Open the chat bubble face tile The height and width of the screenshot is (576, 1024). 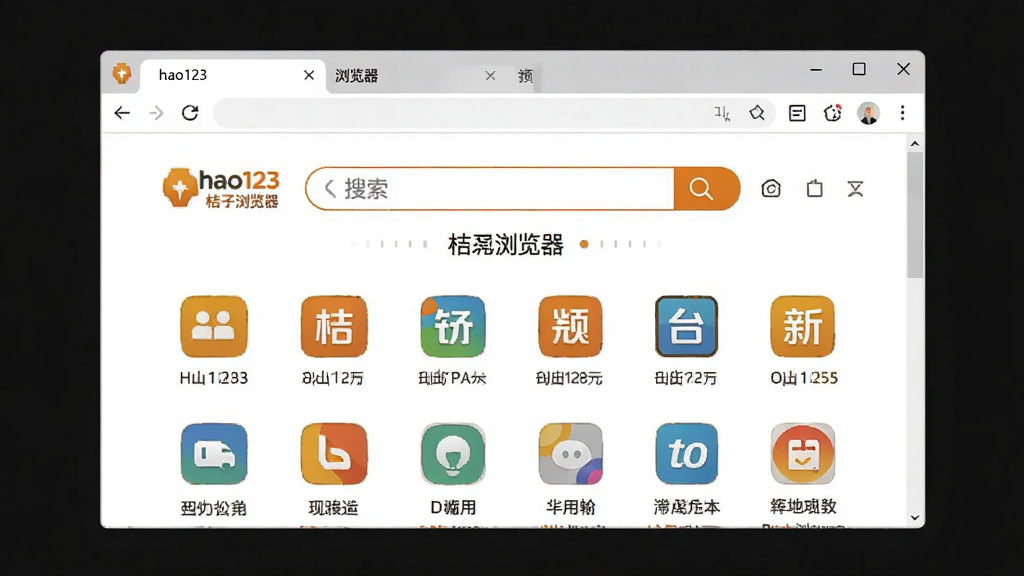pos(570,454)
